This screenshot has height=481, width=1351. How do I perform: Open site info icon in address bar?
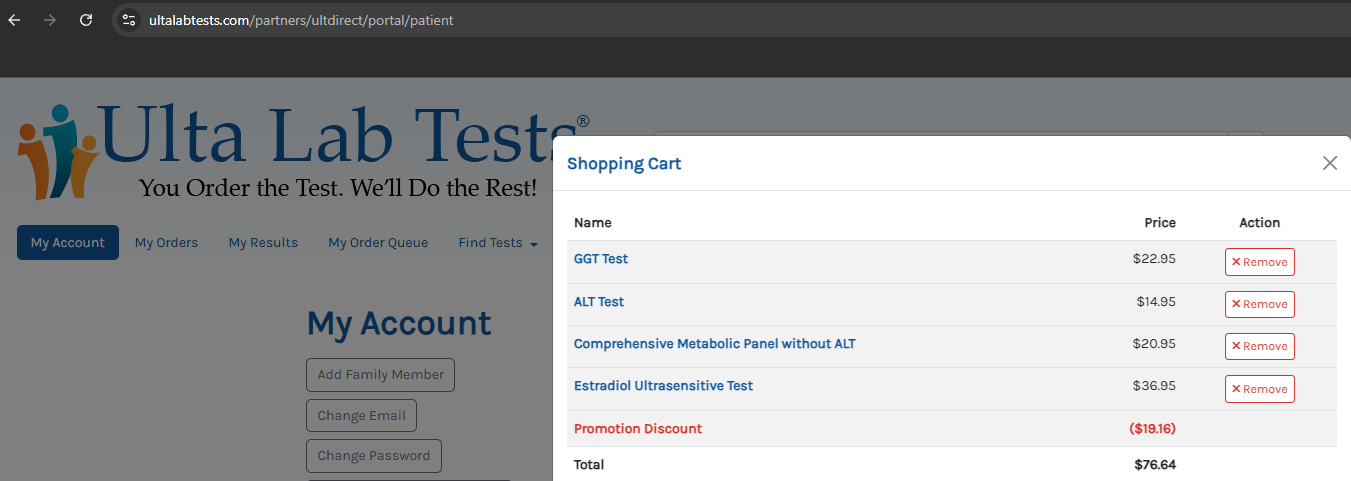[x=128, y=20]
